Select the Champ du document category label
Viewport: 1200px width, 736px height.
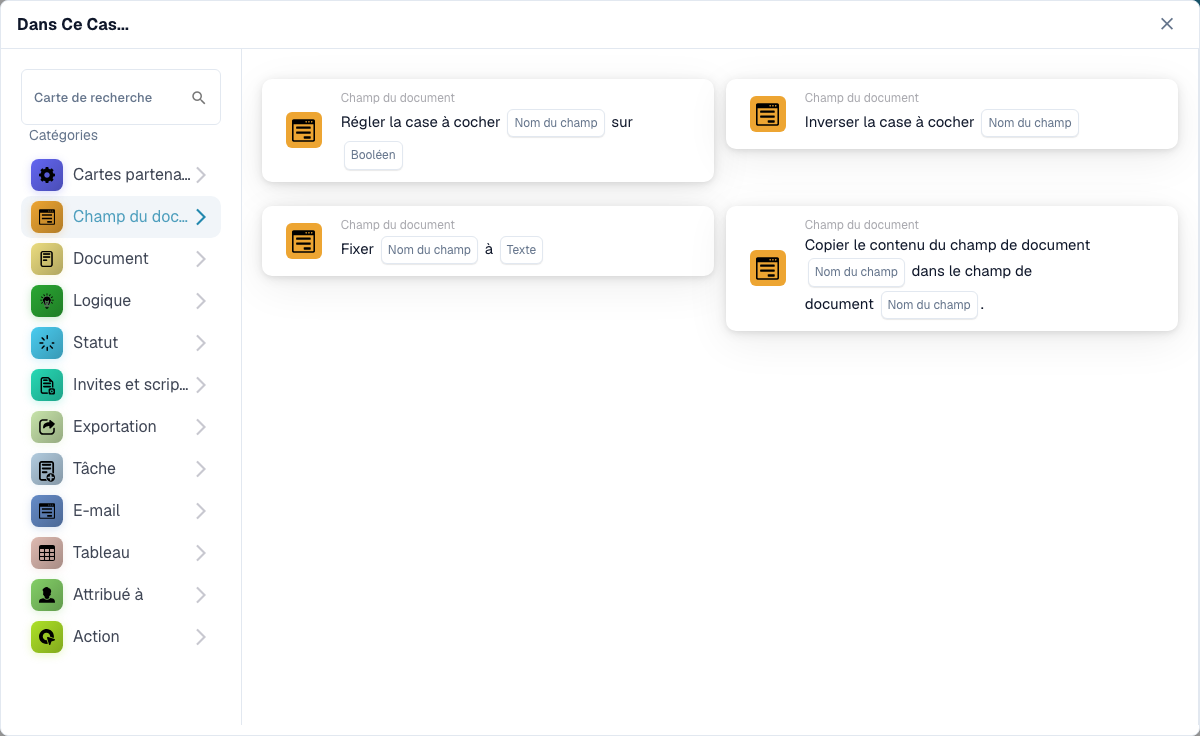(130, 217)
